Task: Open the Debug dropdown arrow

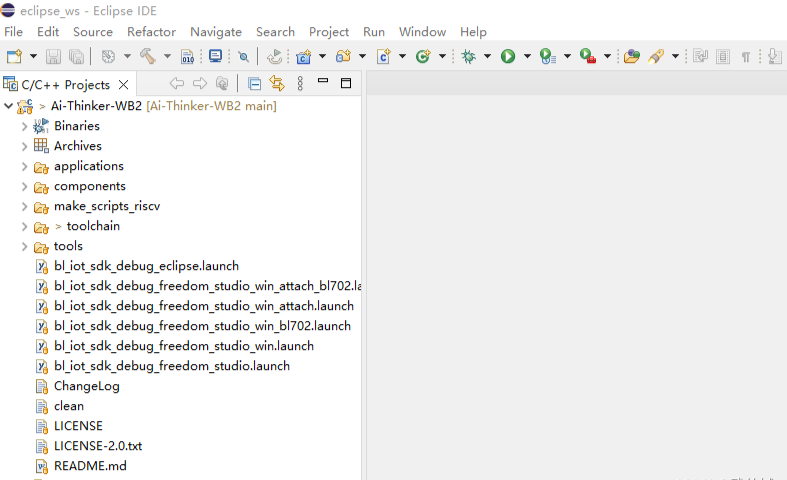Action: tap(487, 56)
